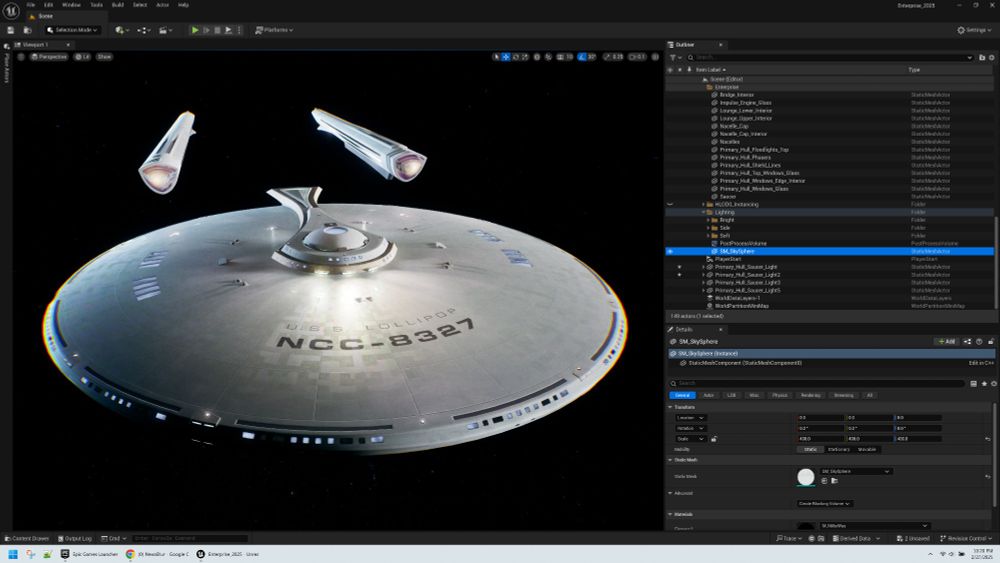The width and height of the screenshot is (1000, 563).
Task: Click the Eject icon next to Stop
Action: coord(228,30)
